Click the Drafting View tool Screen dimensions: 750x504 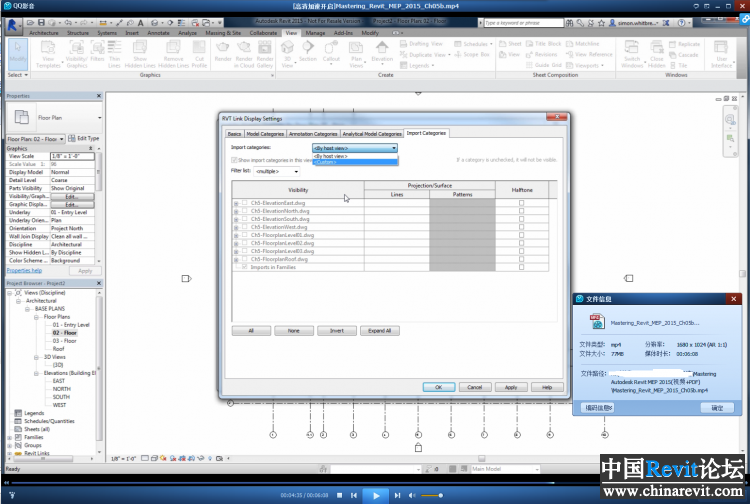421,44
